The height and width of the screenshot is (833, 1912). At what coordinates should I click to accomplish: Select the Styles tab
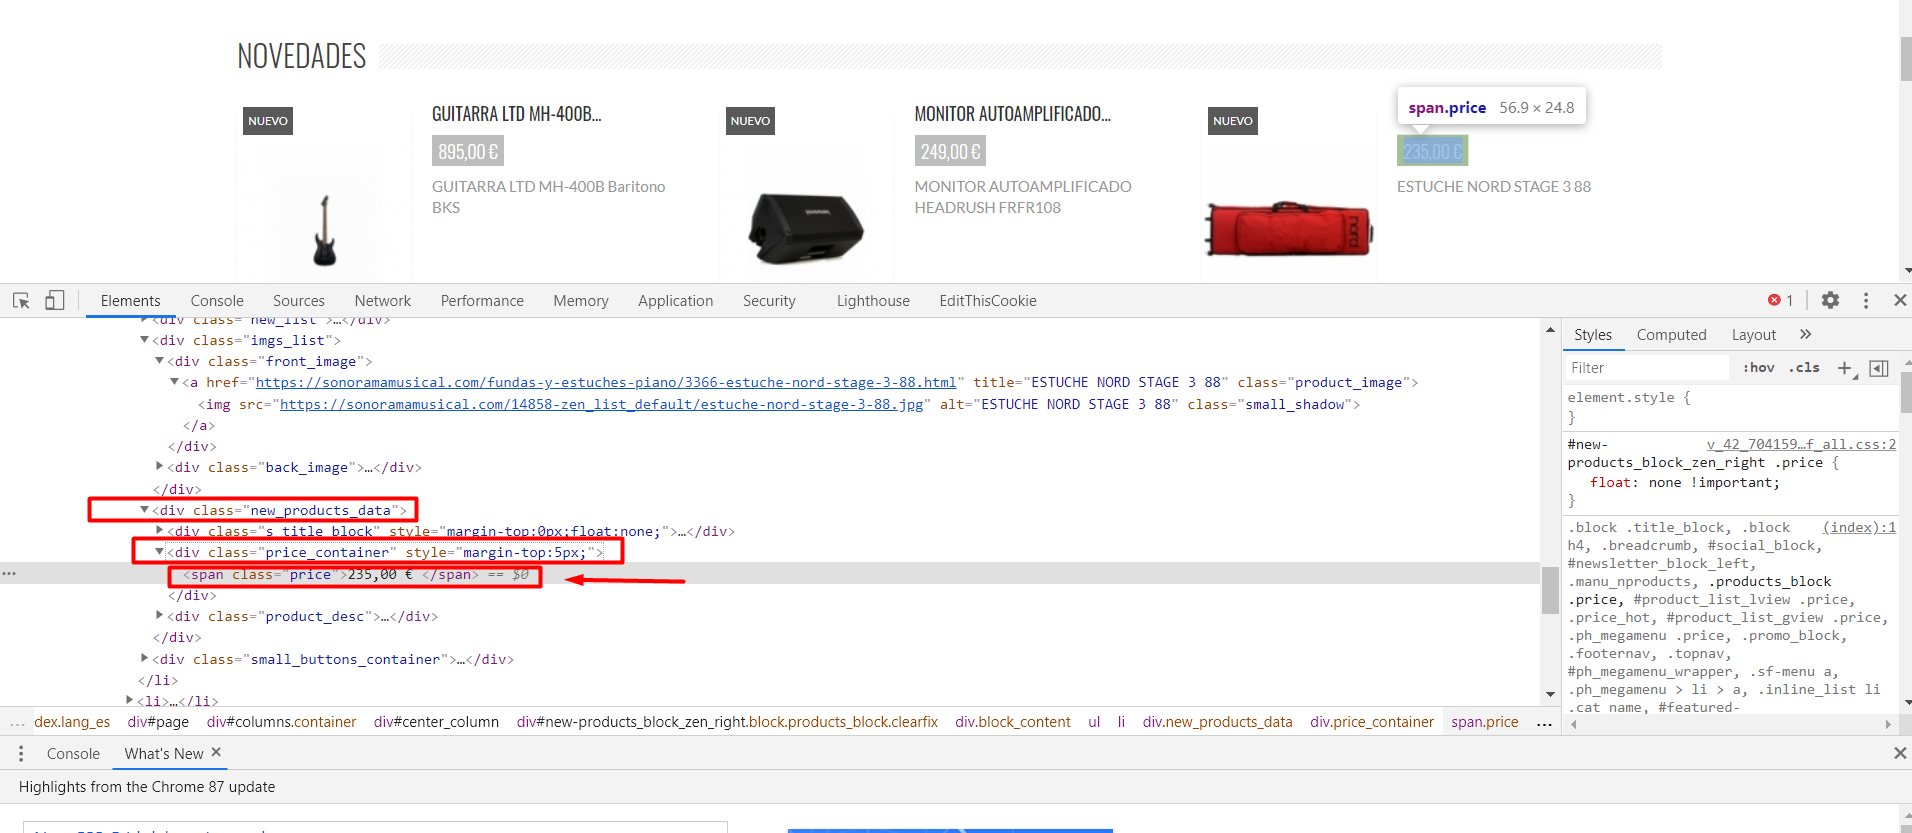click(x=1593, y=334)
